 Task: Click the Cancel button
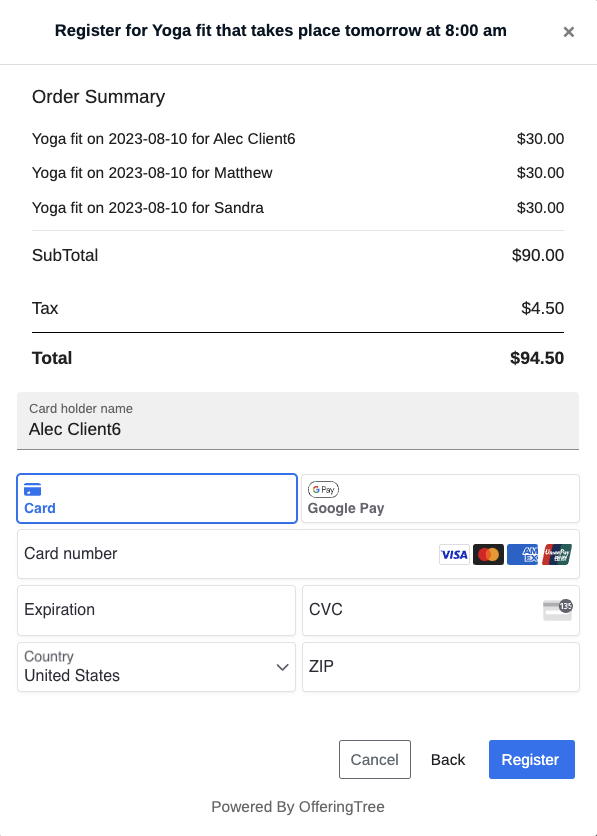point(375,759)
